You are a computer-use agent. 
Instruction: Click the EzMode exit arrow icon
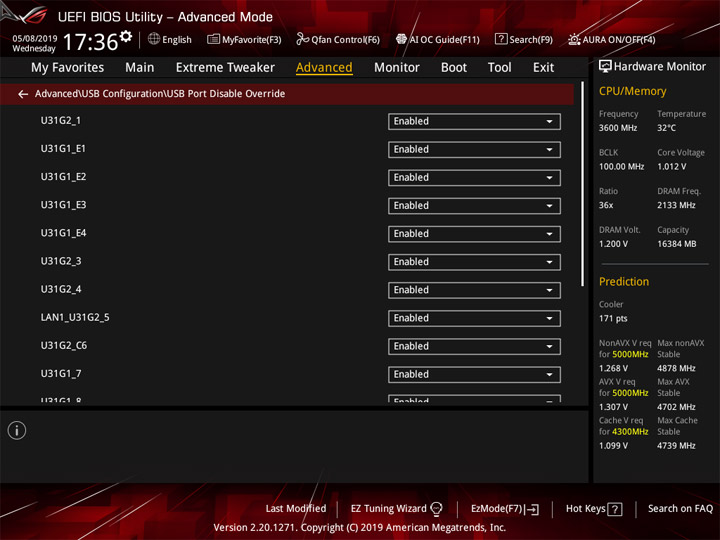pyautogui.click(x=532, y=509)
